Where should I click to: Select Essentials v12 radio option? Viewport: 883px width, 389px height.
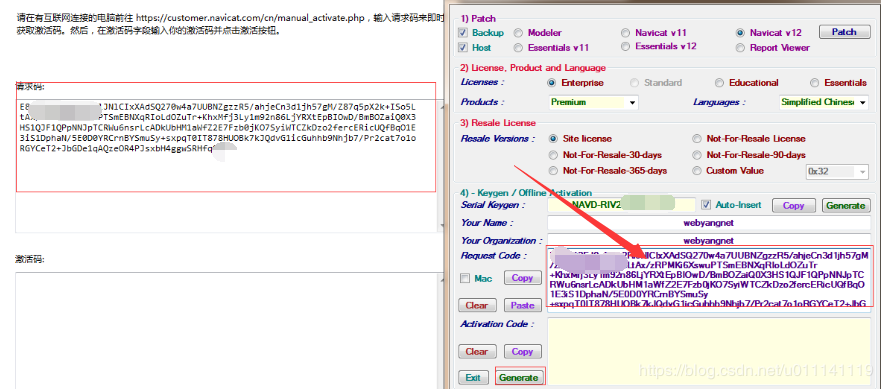[626, 47]
